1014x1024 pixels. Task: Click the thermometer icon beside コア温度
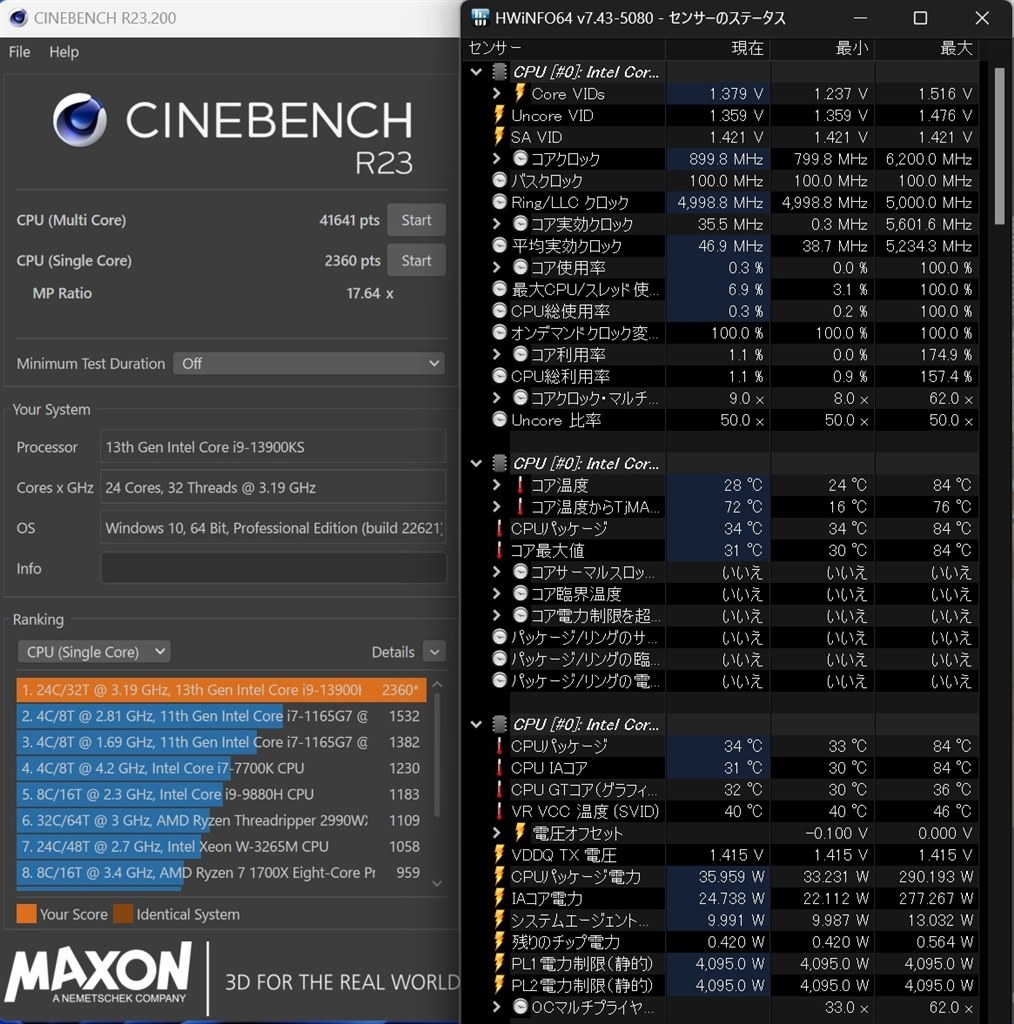[x=520, y=485]
